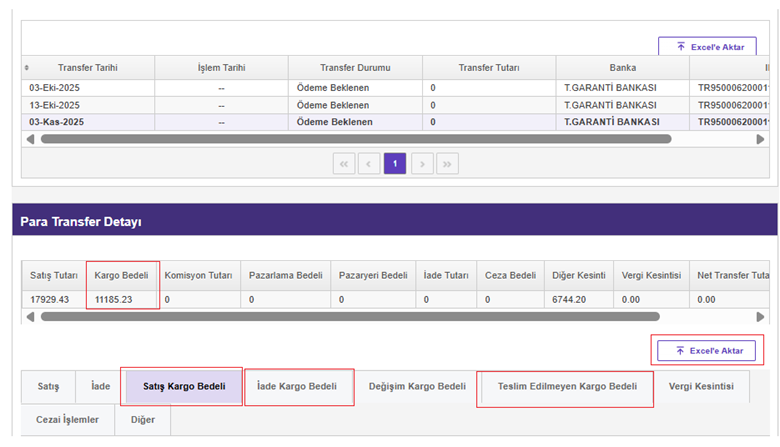Switch to İade Kargo Bedeli tab
This screenshot has height=447, width=780.
coord(298,387)
